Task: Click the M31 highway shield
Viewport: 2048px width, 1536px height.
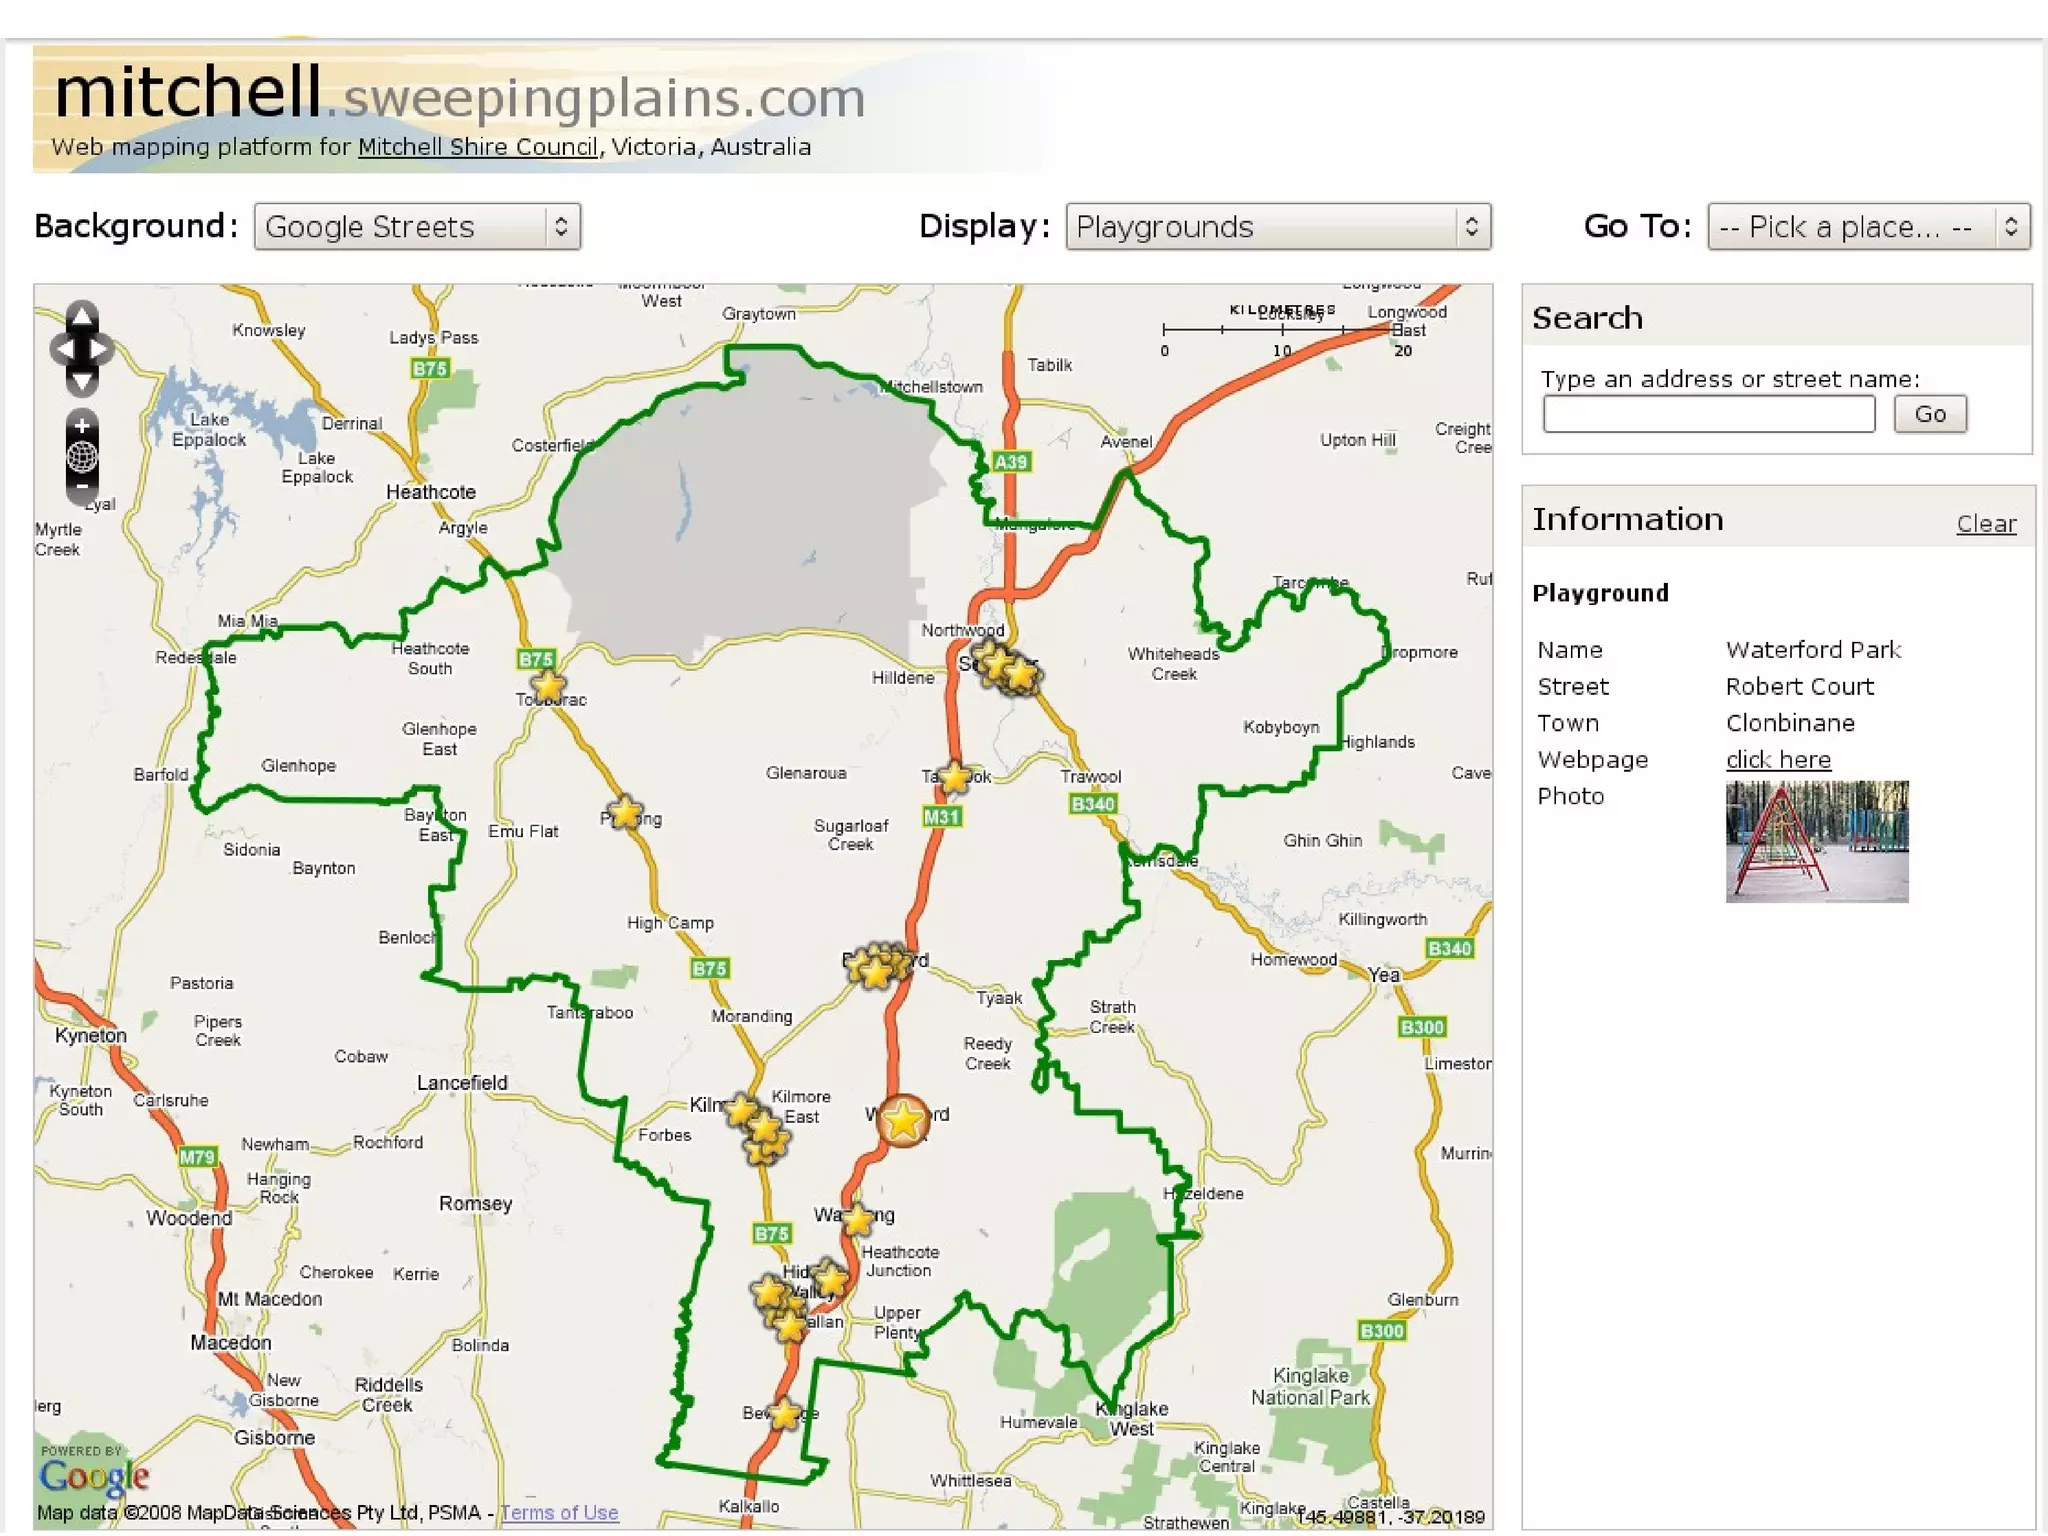Action: 942,816
